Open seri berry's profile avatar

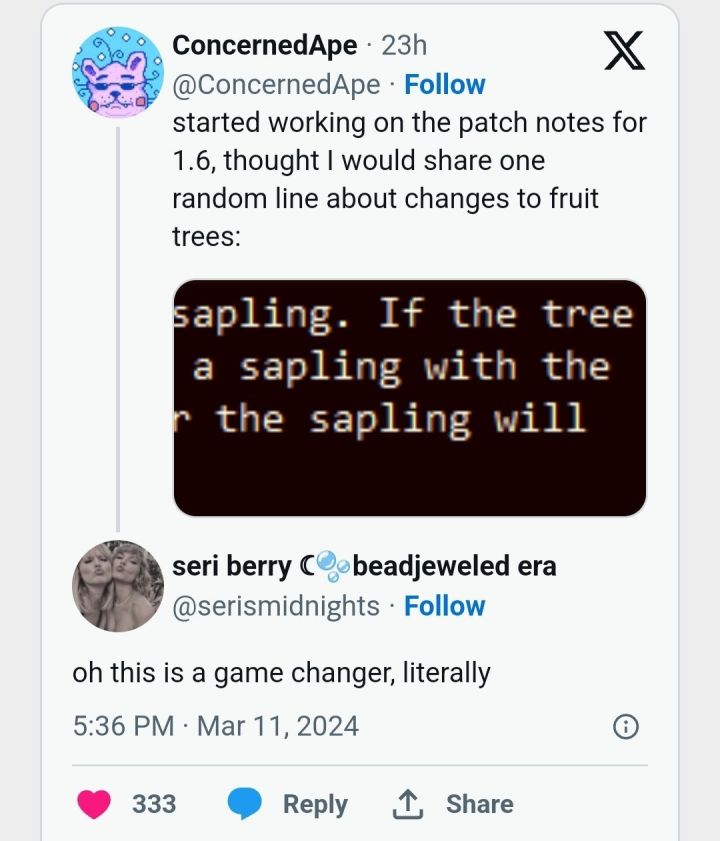[x=118, y=586]
